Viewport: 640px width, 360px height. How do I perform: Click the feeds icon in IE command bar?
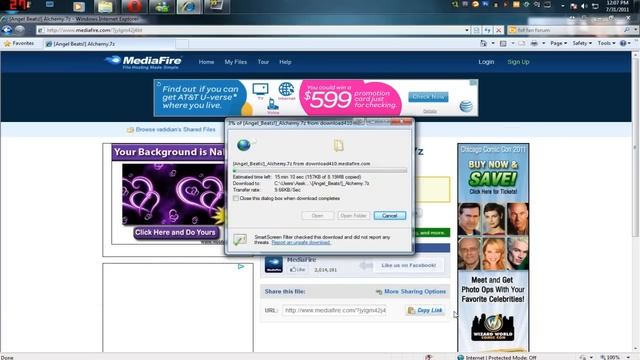click(x=503, y=43)
